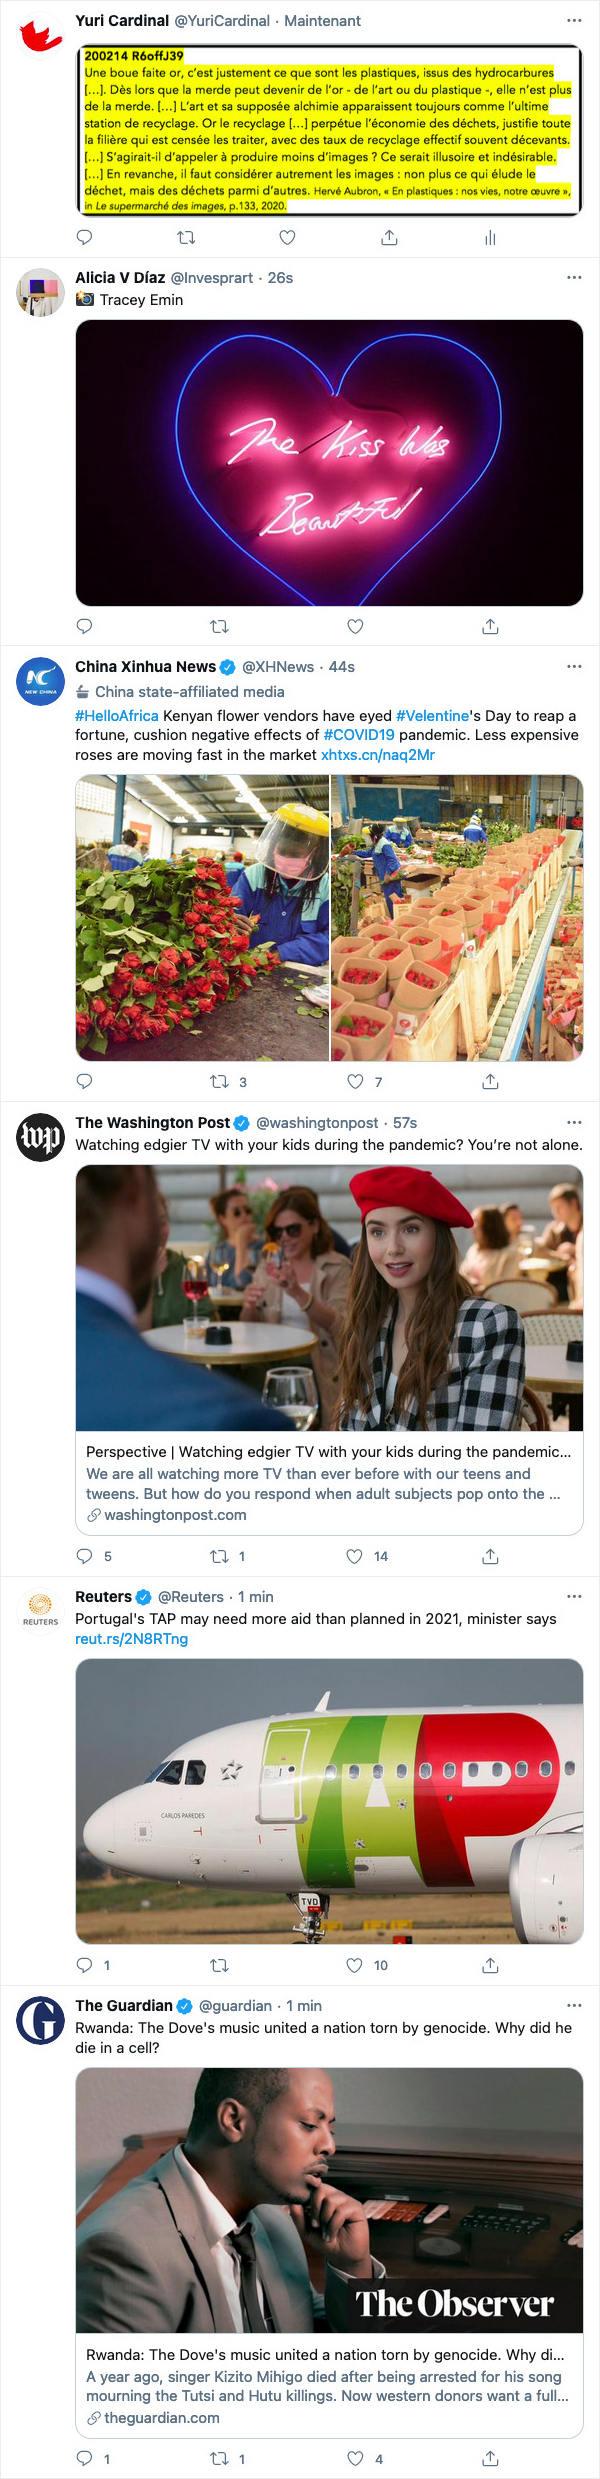Image resolution: width=600 pixels, height=2479 pixels.
Task: Open The Washington Post article card headline
Action: (x=328, y=1452)
